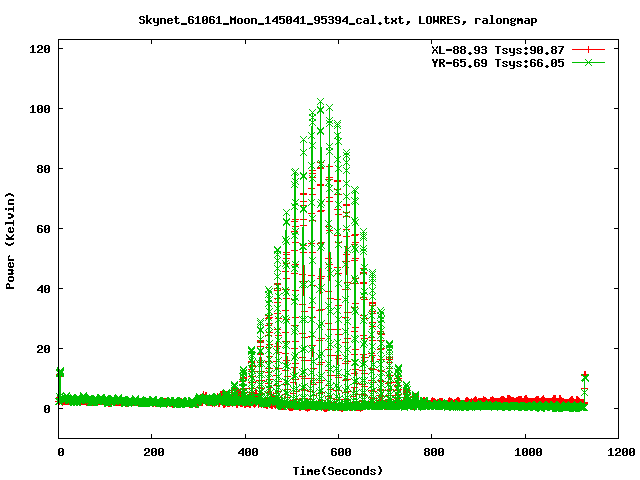This screenshot has width=640, height=480.
Task: Click the 200 tick label on x-axis
Action: click(153, 452)
